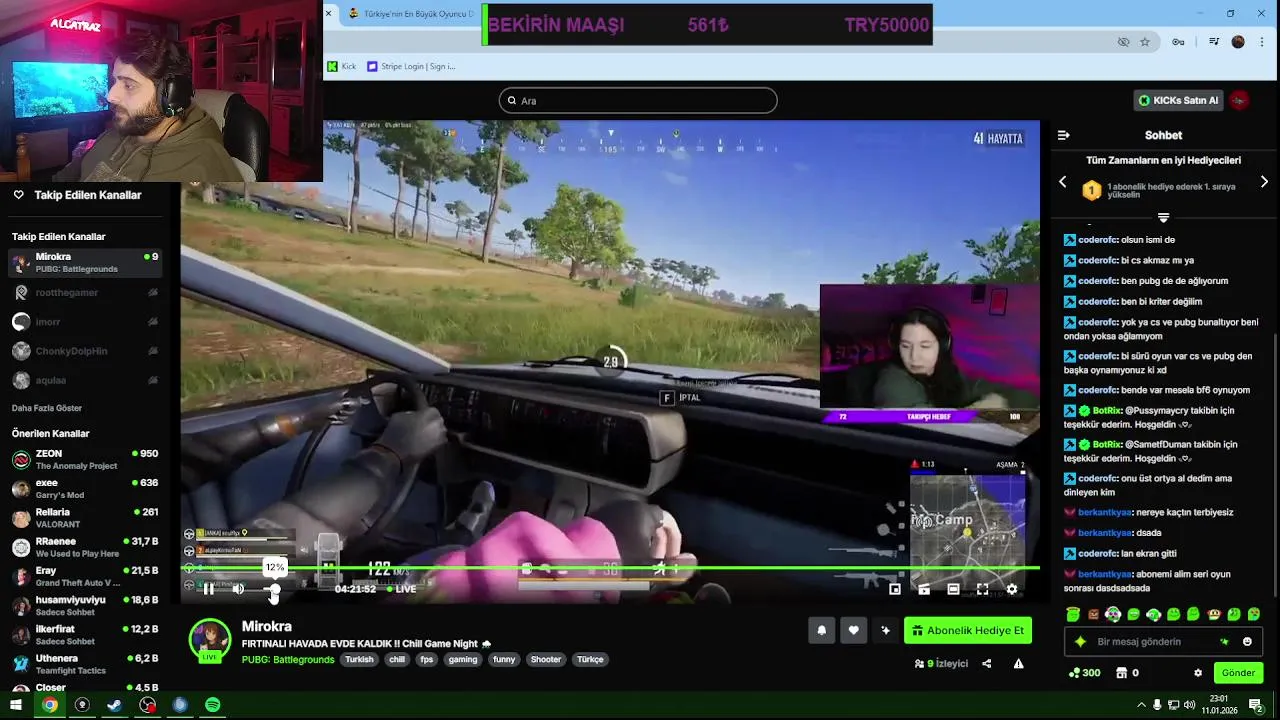Open Chrome media control icon

[1214, 42]
